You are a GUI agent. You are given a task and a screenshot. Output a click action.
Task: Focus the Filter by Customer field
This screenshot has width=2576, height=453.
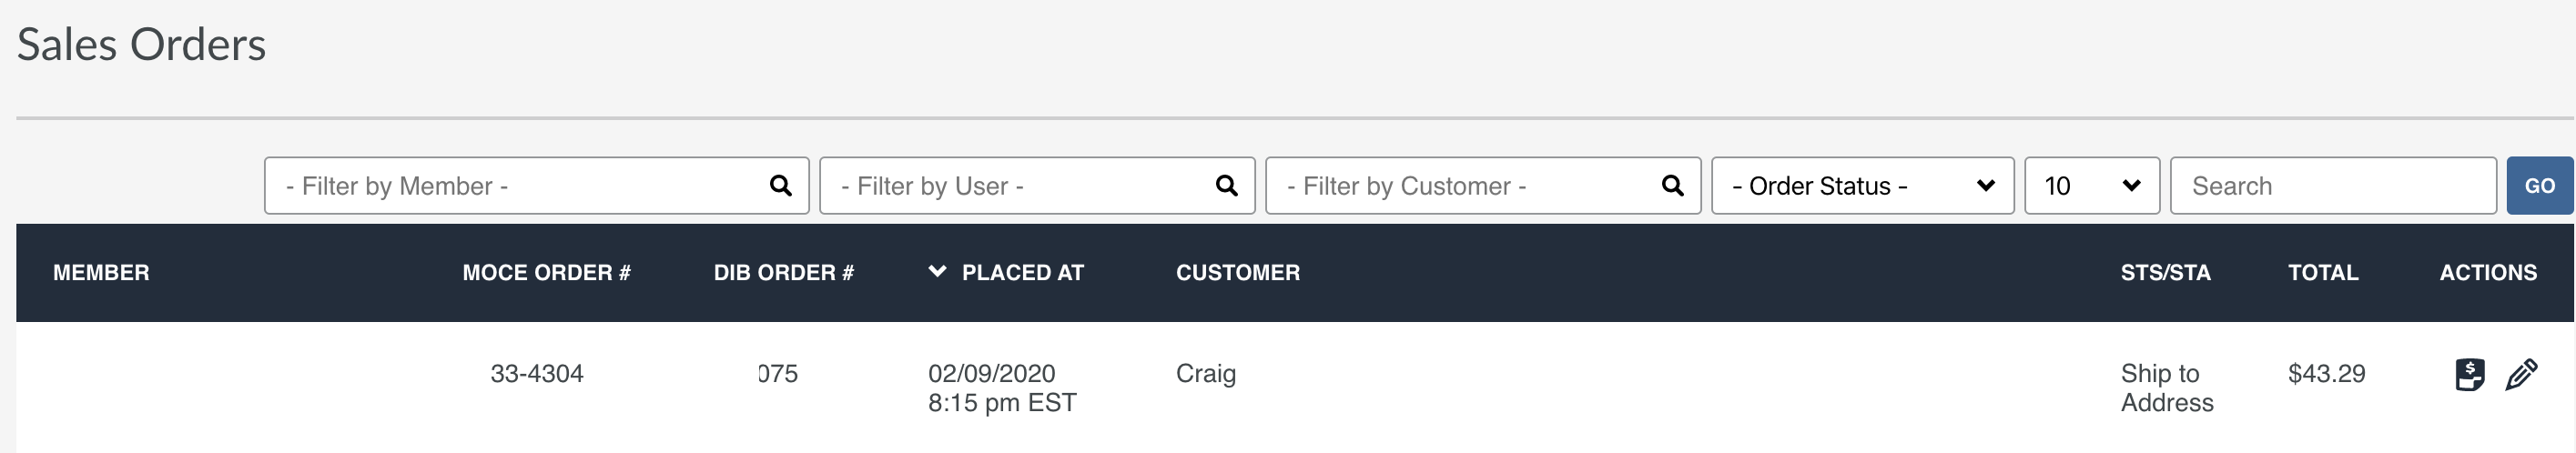click(x=1483, y=185)
